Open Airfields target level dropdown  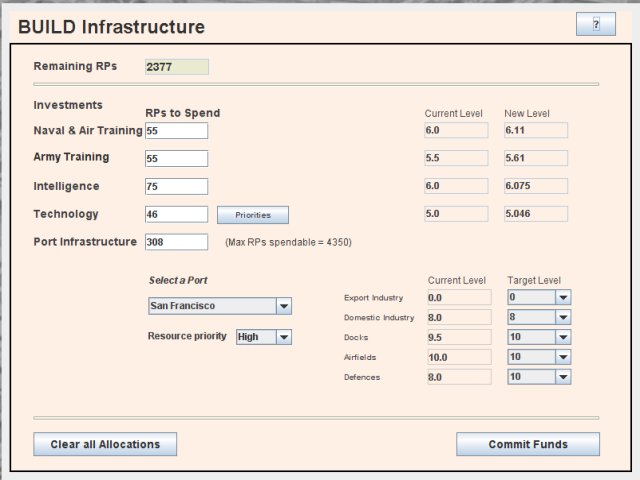[539, 357]
